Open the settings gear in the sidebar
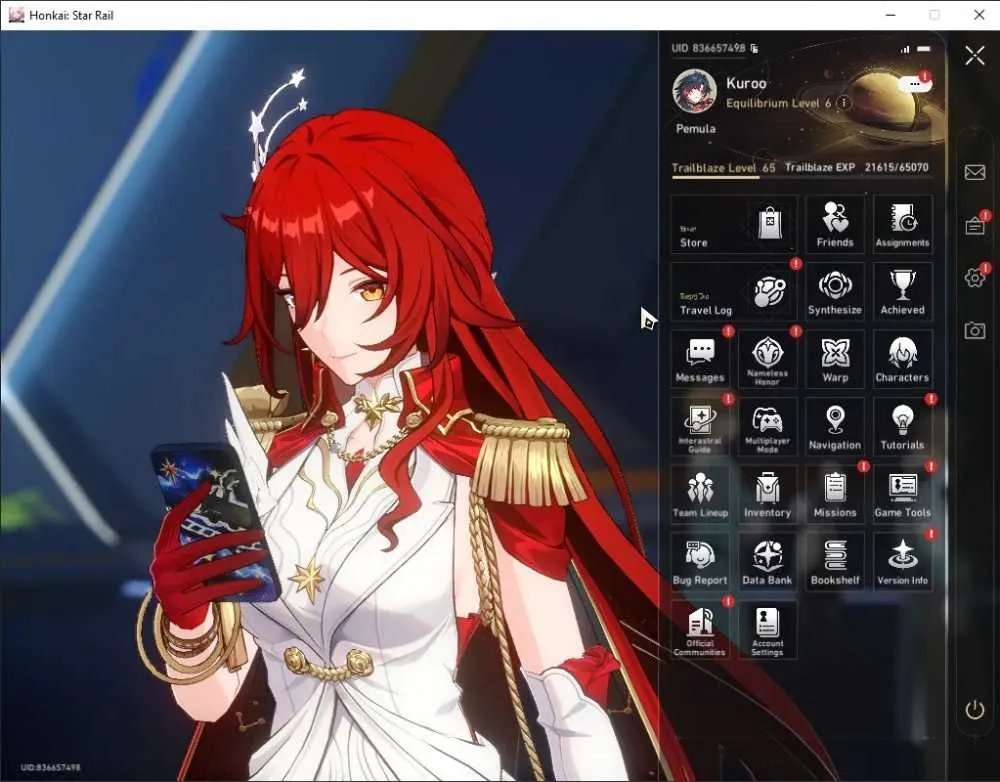Screen dimensions: 1000x782 pyautogui.click(x=974, y=277)
